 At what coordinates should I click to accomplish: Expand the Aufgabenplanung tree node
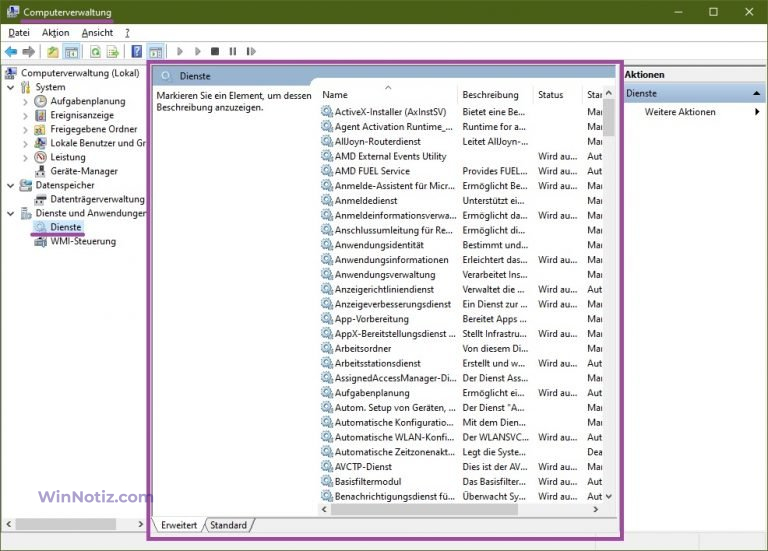point(25,101)
